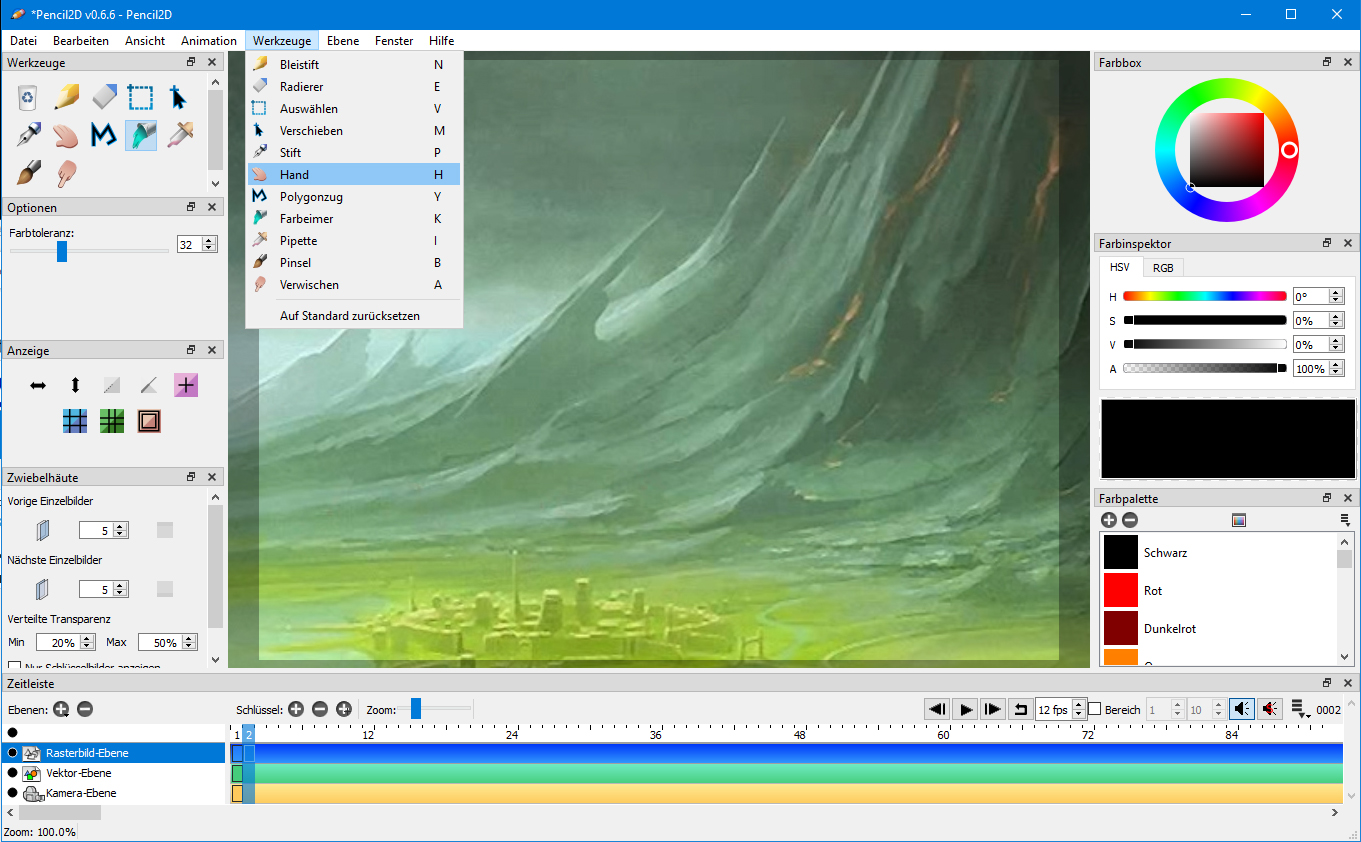Toggle the green grid overlay button
The height and width of the screenshot is (842, 1361).
(112, 422)
